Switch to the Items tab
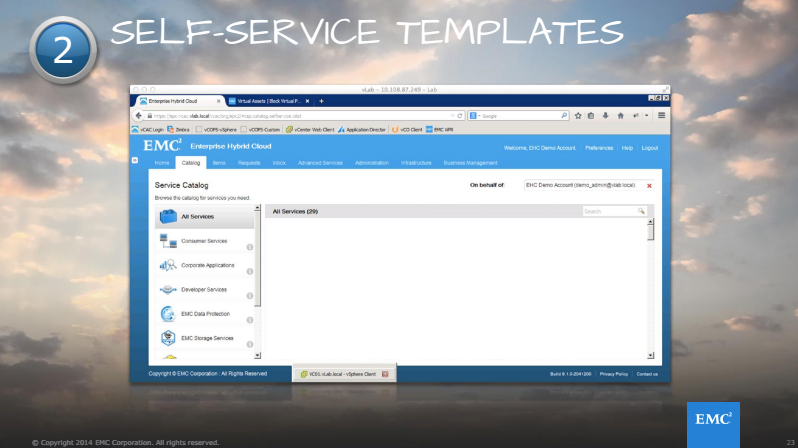This screenshot has height=448, width=798. click(219, 163)
